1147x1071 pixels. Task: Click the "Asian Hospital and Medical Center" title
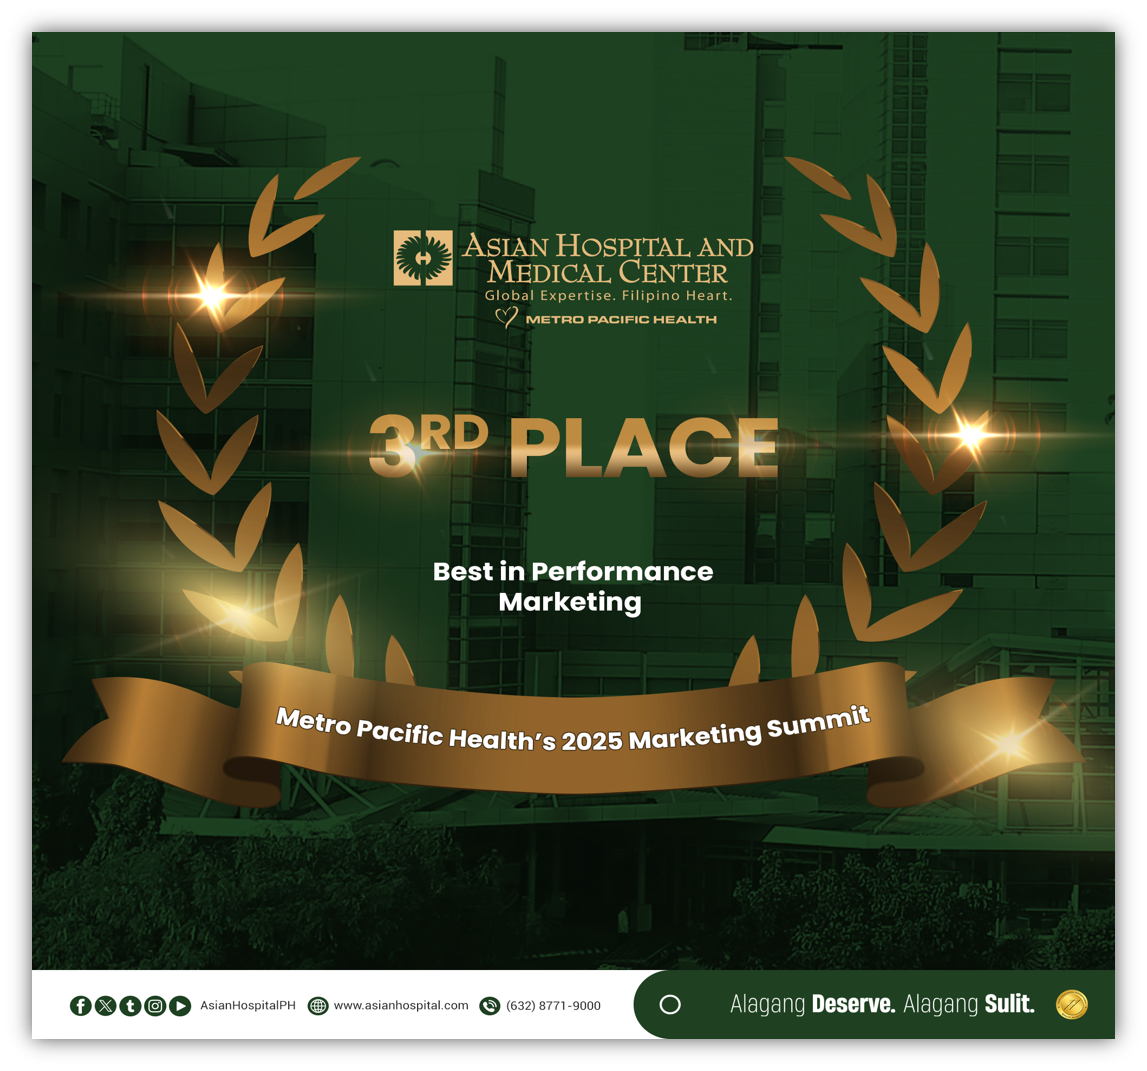click(608, 259)
